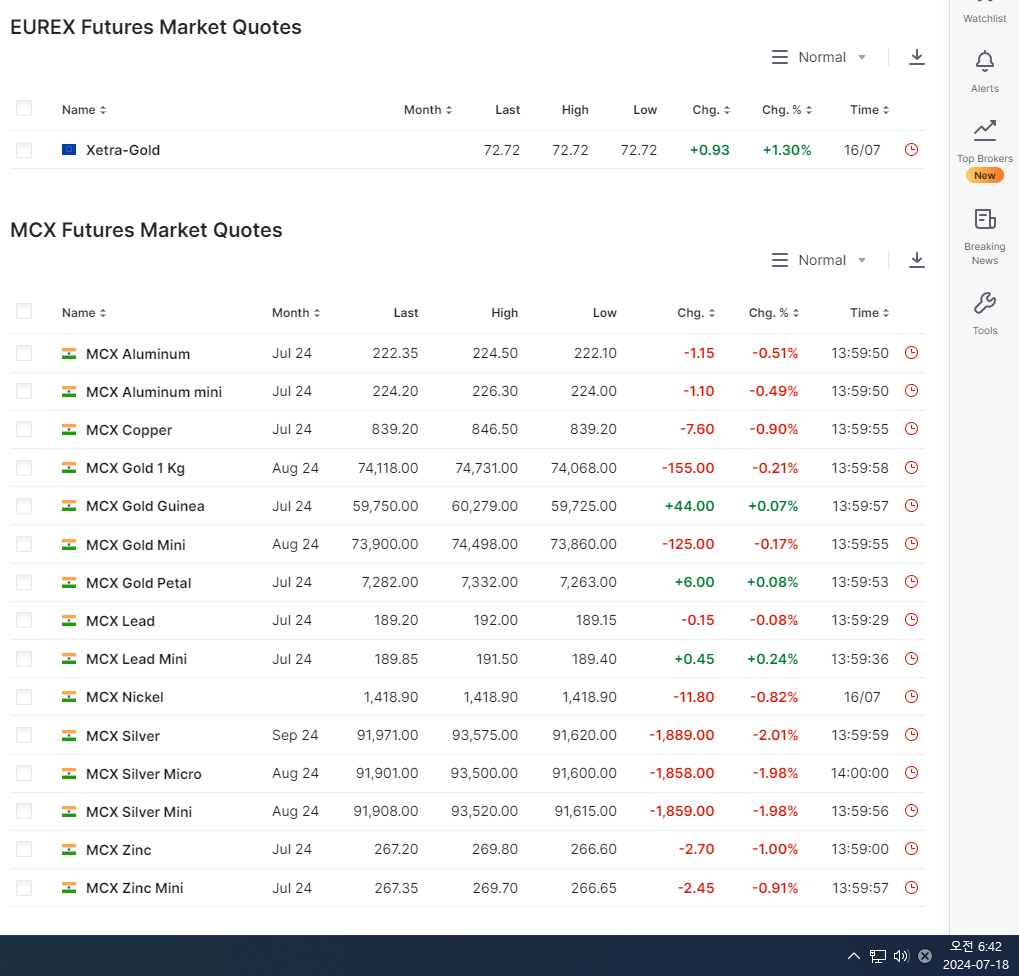The width and height of the screenshot is (1019, 976).
Task: Open the MCX Silver Mini link
Action: click(x=139, y=812)
